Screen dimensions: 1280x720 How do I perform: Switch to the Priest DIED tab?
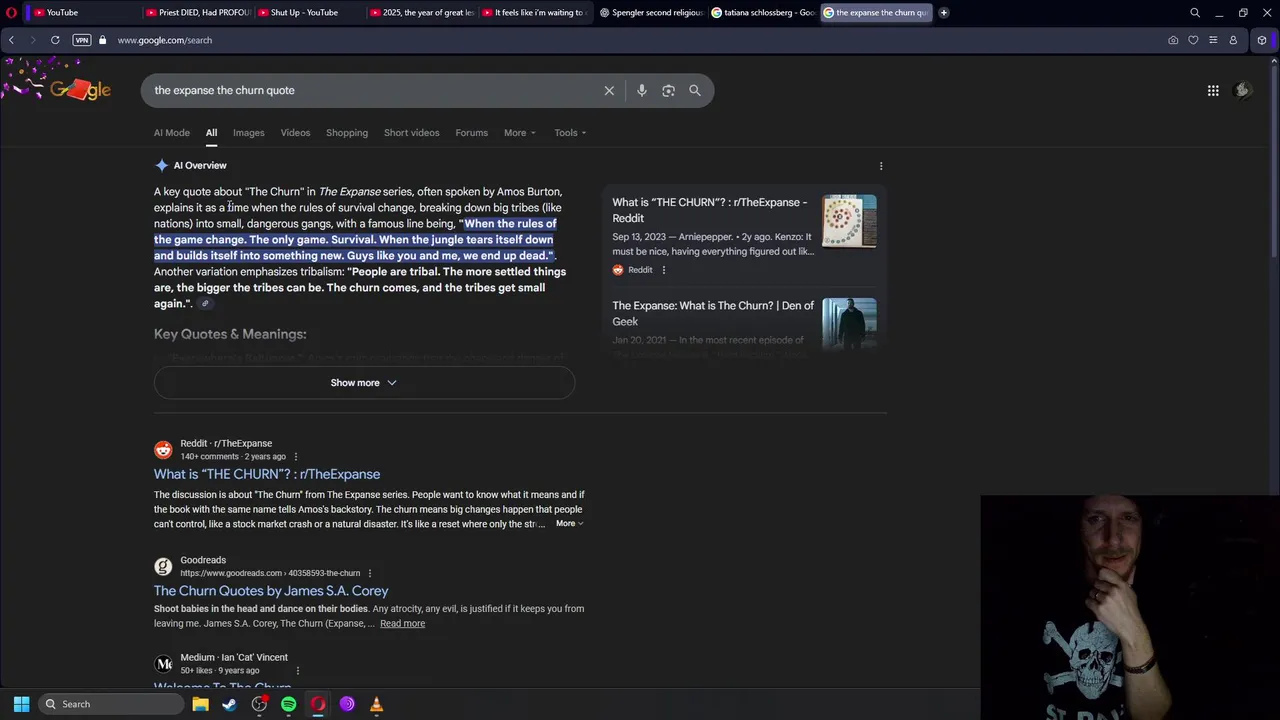[x=196, y=13]
